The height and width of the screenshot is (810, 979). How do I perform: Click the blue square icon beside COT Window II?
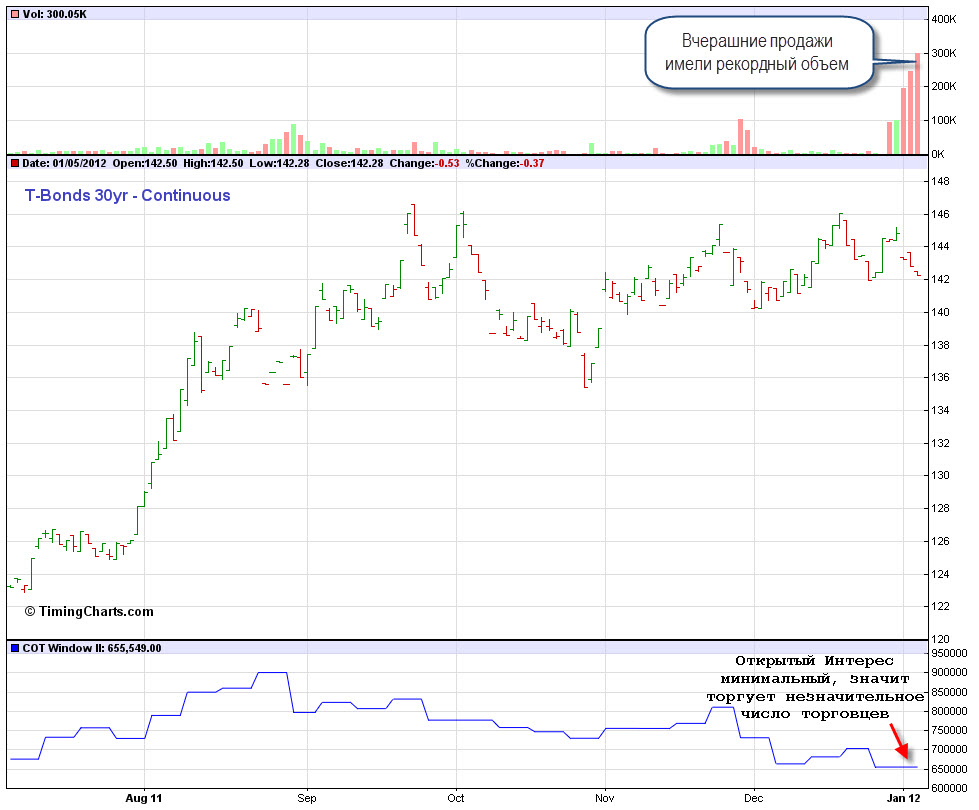click(x=13, y=648)
